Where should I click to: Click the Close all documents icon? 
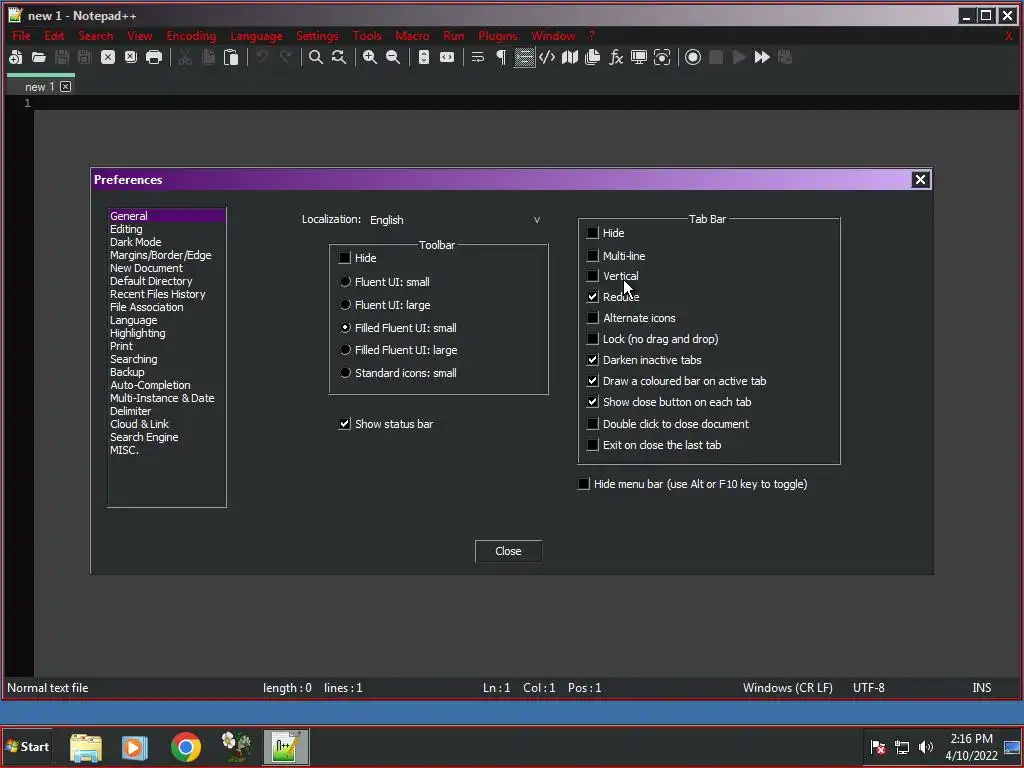tap(131, 57)
